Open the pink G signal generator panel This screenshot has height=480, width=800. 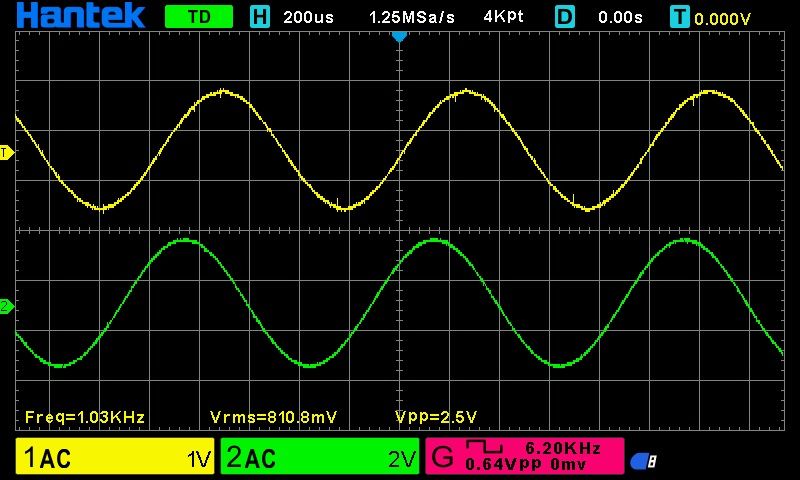pos(524,456)
